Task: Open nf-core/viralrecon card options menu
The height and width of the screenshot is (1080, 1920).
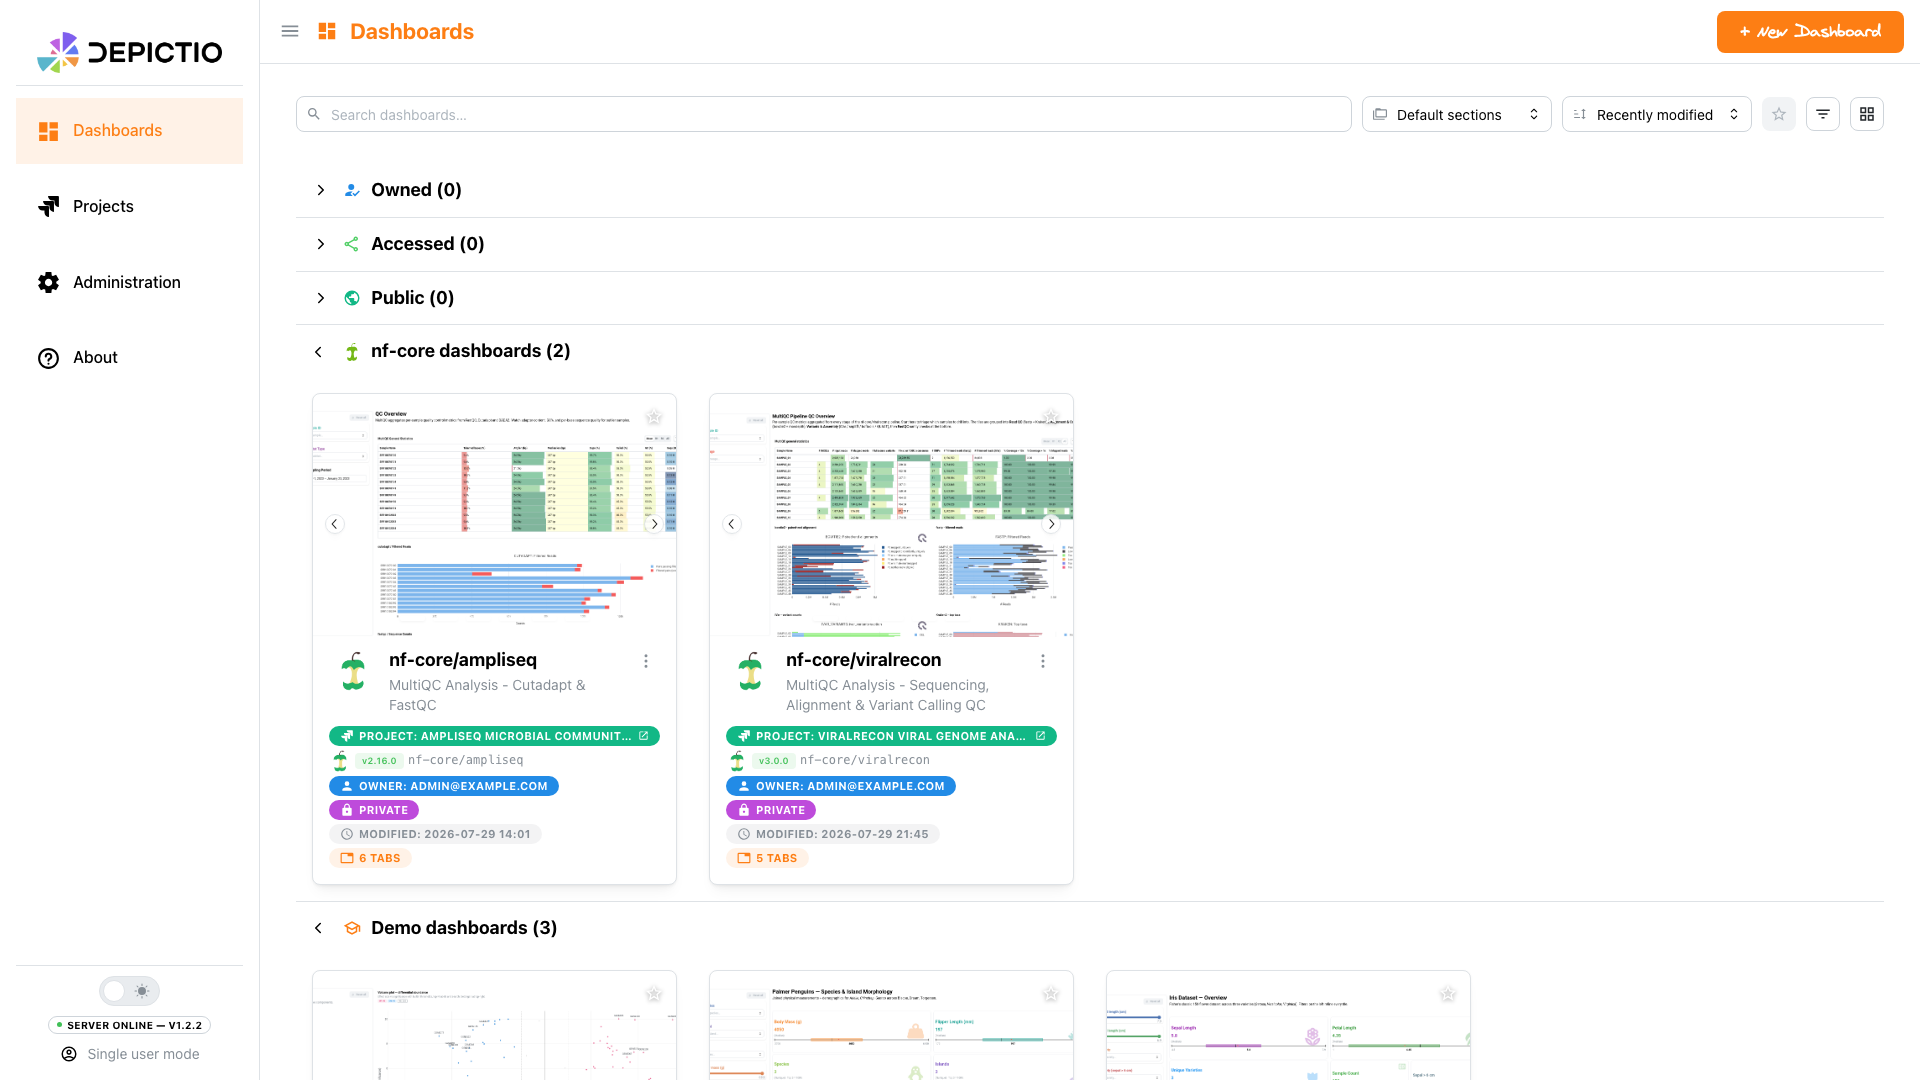Action: pyautogui.click(x=1043, y=661)
